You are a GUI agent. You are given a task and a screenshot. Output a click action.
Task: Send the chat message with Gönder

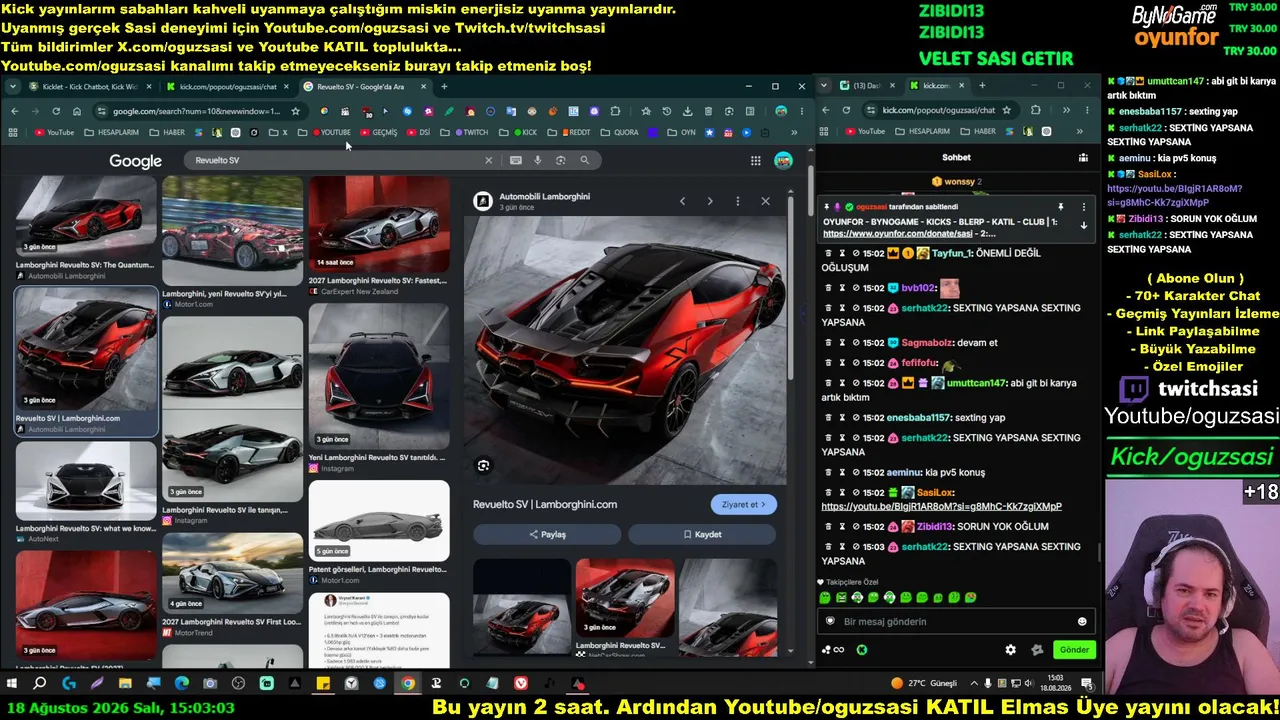pos(1074,649)
